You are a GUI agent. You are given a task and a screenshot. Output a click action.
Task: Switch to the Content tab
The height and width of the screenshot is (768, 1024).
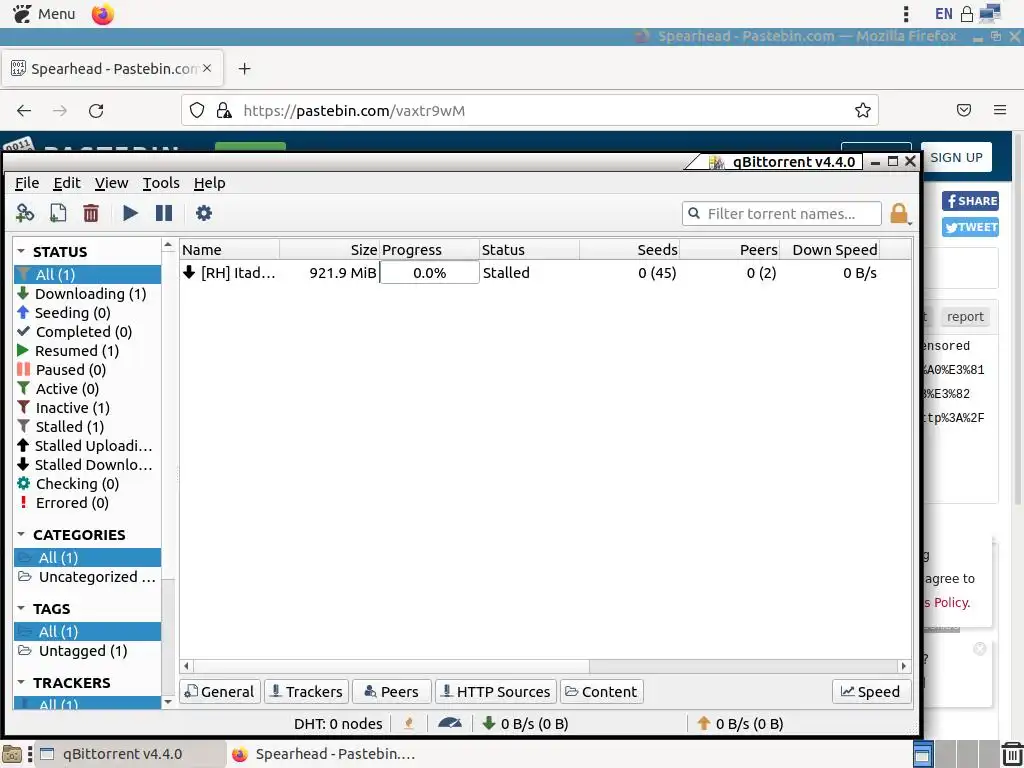click(x=601, y=692)
